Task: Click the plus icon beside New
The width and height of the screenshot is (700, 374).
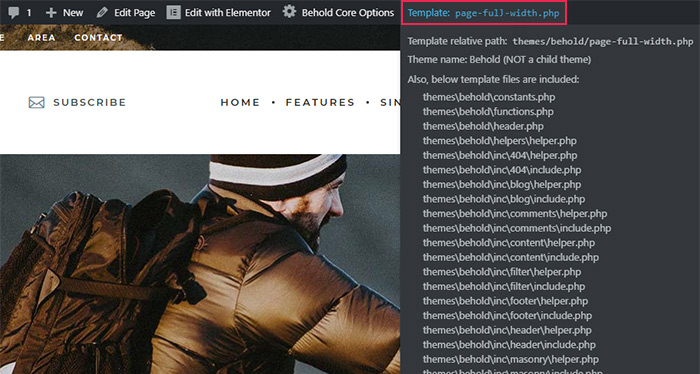Action: 51,12
